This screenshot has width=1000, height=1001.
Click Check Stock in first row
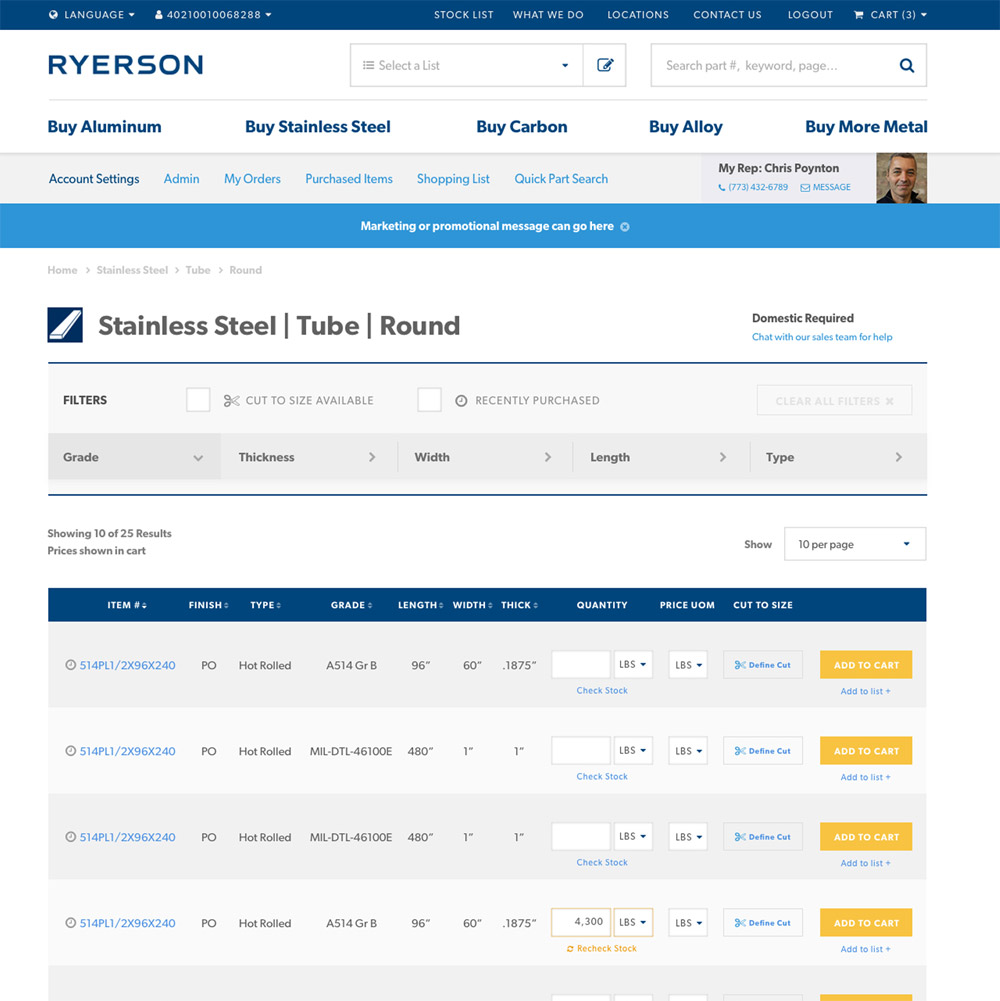point(602,691)
